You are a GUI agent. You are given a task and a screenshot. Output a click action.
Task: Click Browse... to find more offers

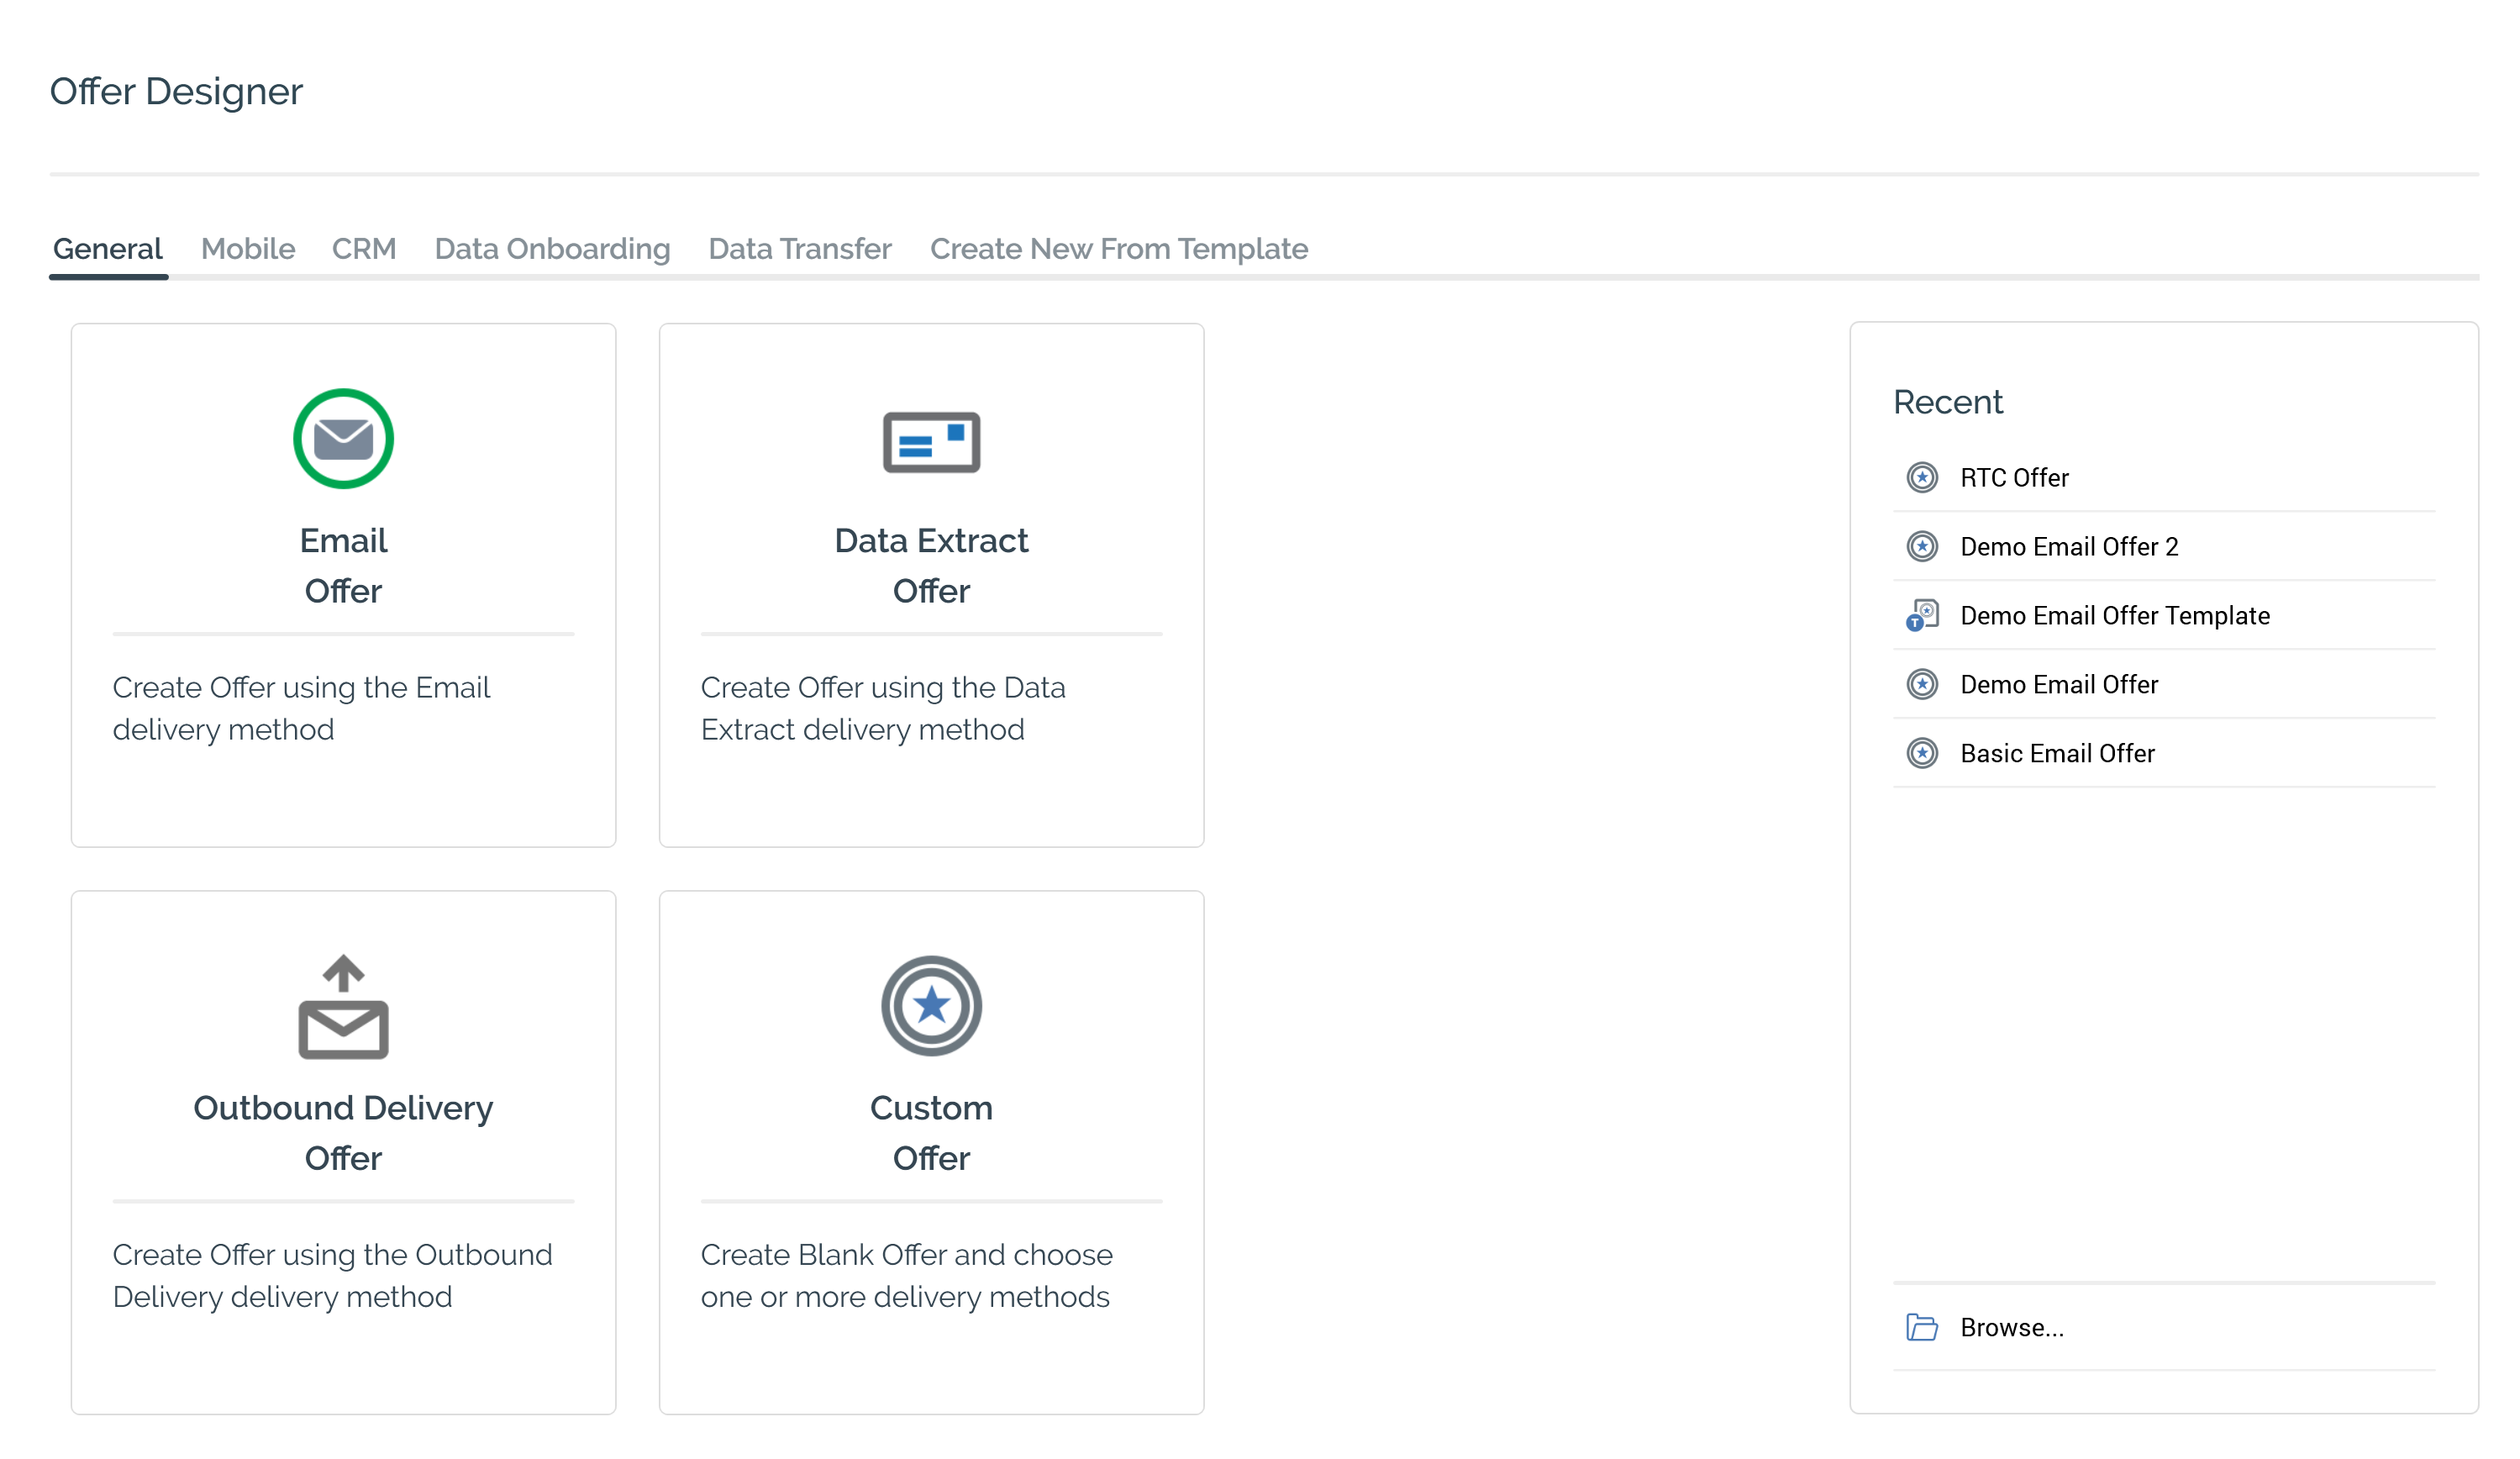tap(2011, 1328)
